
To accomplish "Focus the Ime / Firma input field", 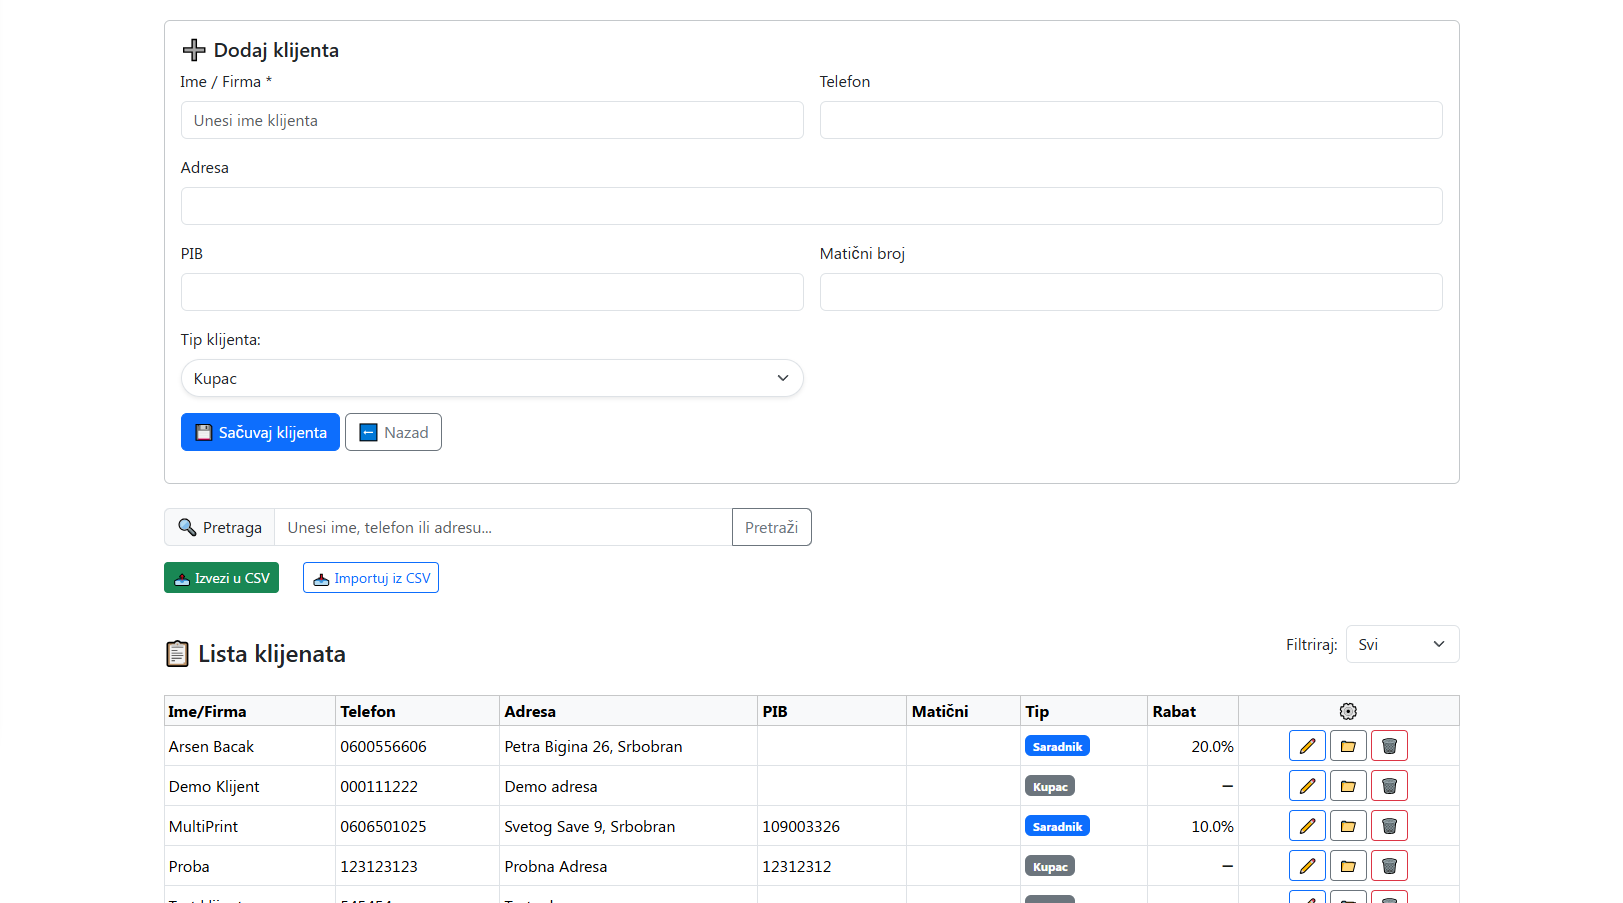I will [x=491, y=120].
